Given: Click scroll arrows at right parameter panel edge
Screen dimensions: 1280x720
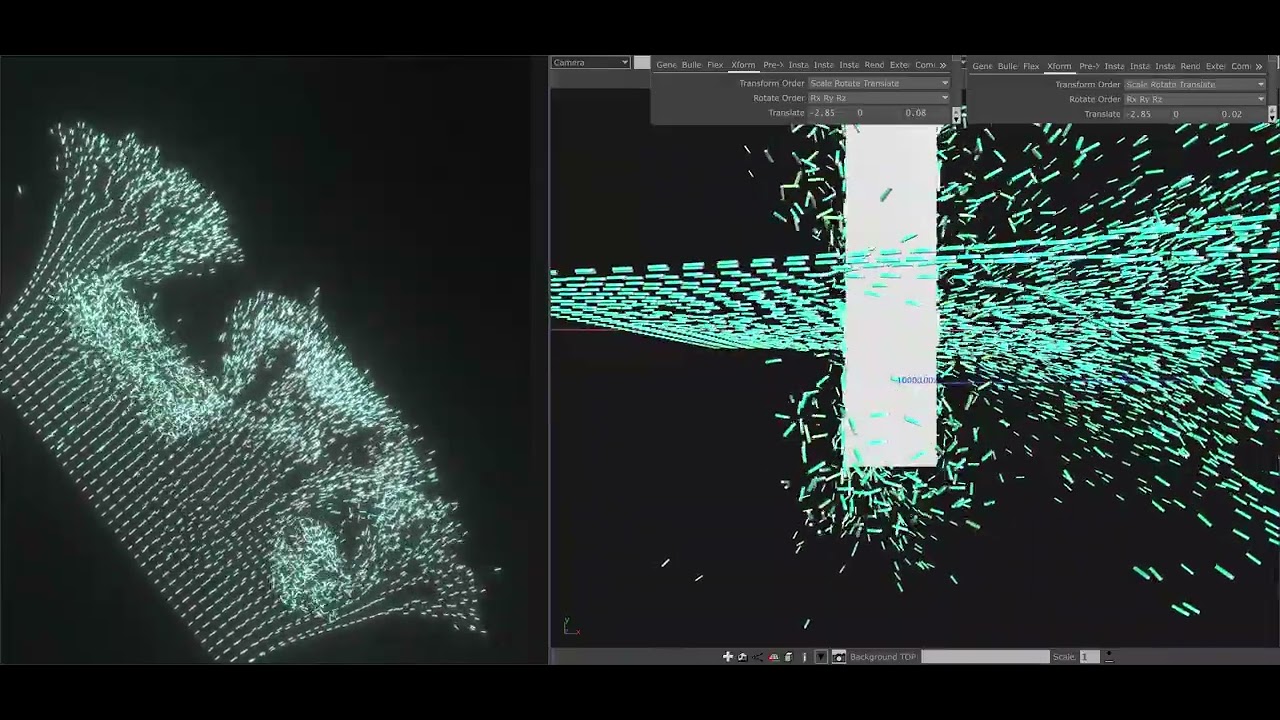Looking at the screenshot, I should coord(1273,114).
